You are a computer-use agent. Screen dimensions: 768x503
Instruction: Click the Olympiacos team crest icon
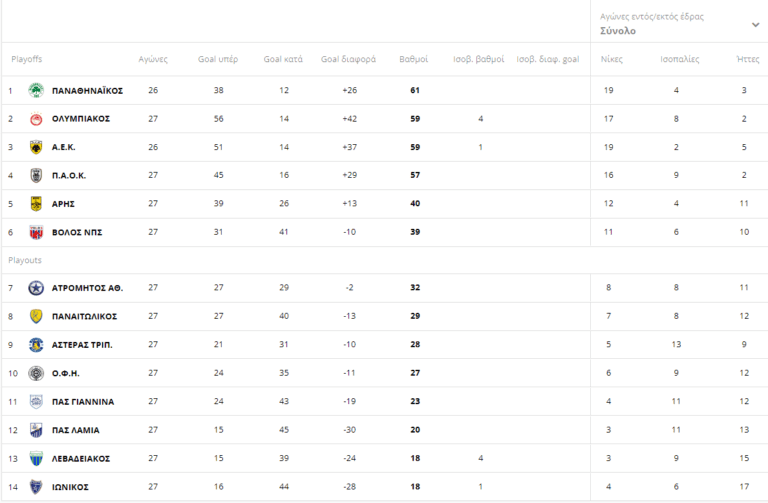pos(36,119)
